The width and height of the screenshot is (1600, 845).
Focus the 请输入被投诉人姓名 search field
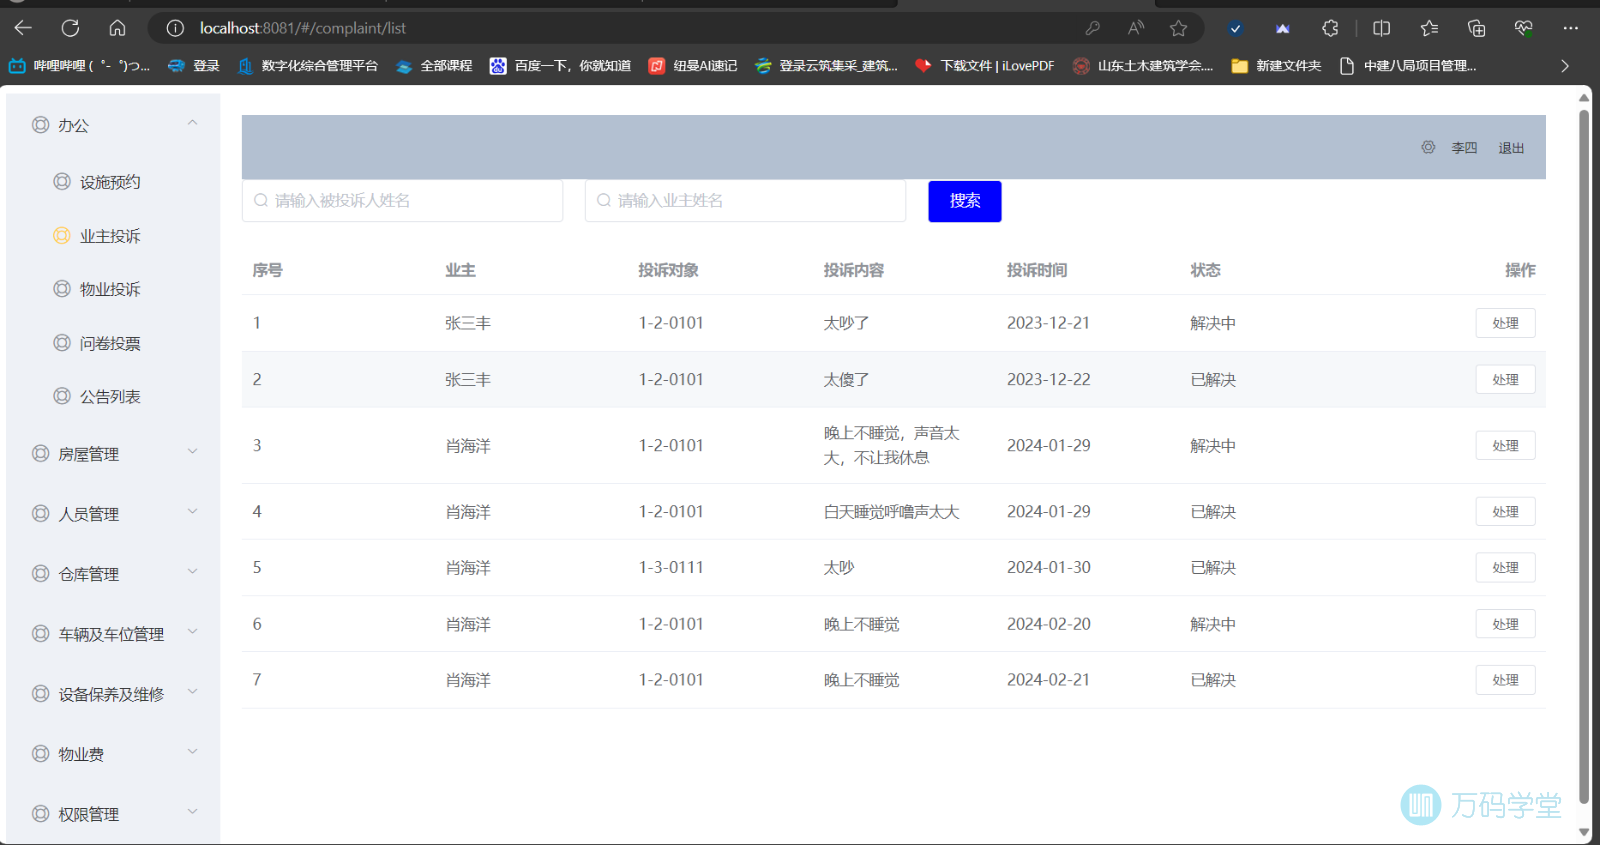pos(402,201)
